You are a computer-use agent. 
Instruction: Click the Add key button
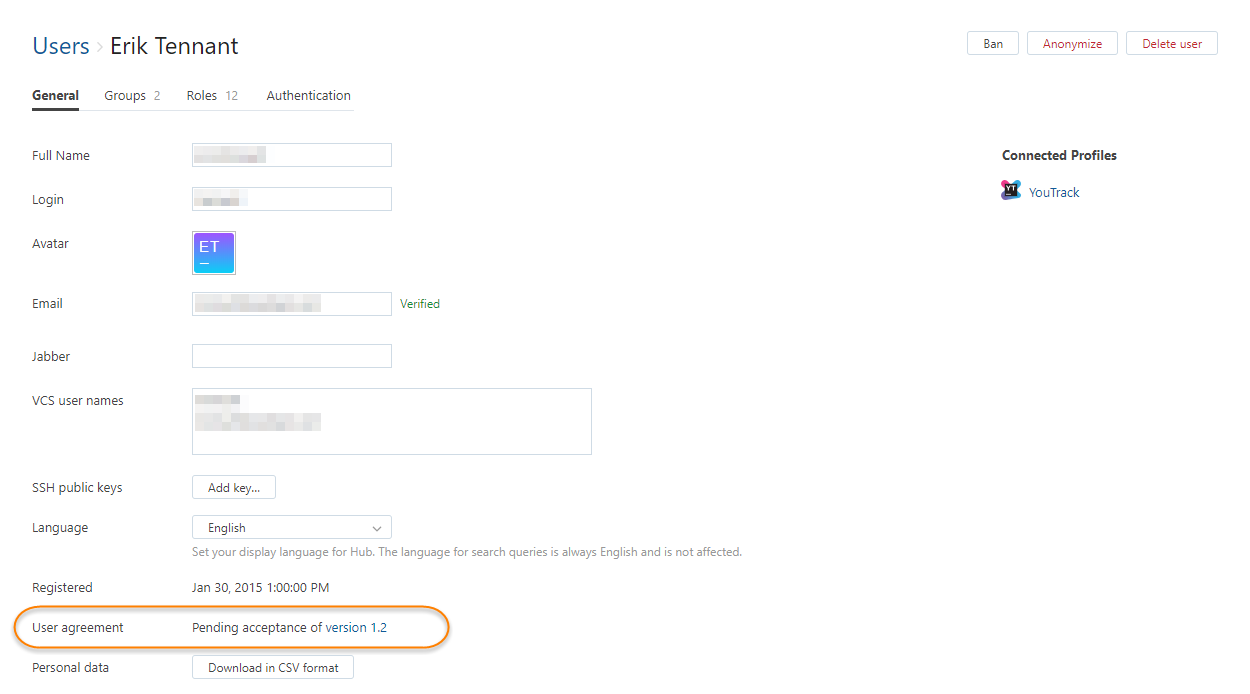233,488
